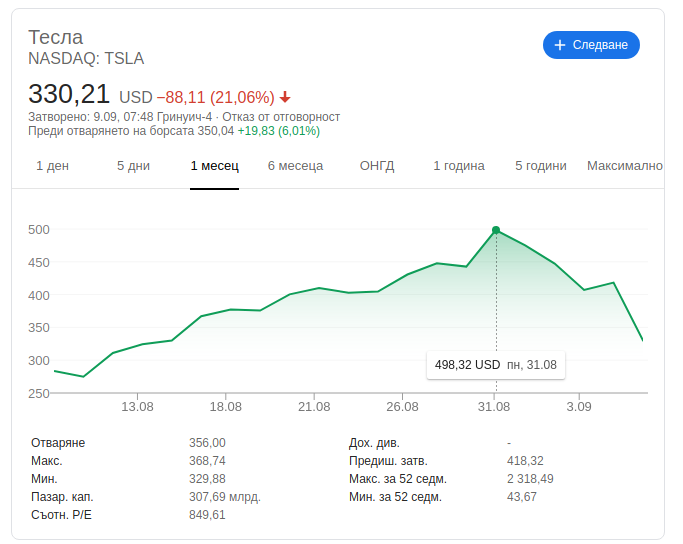Show the Максимално range
Image resolution: width=683 pixels, height=544 pixels.
(x=625, y=166)
